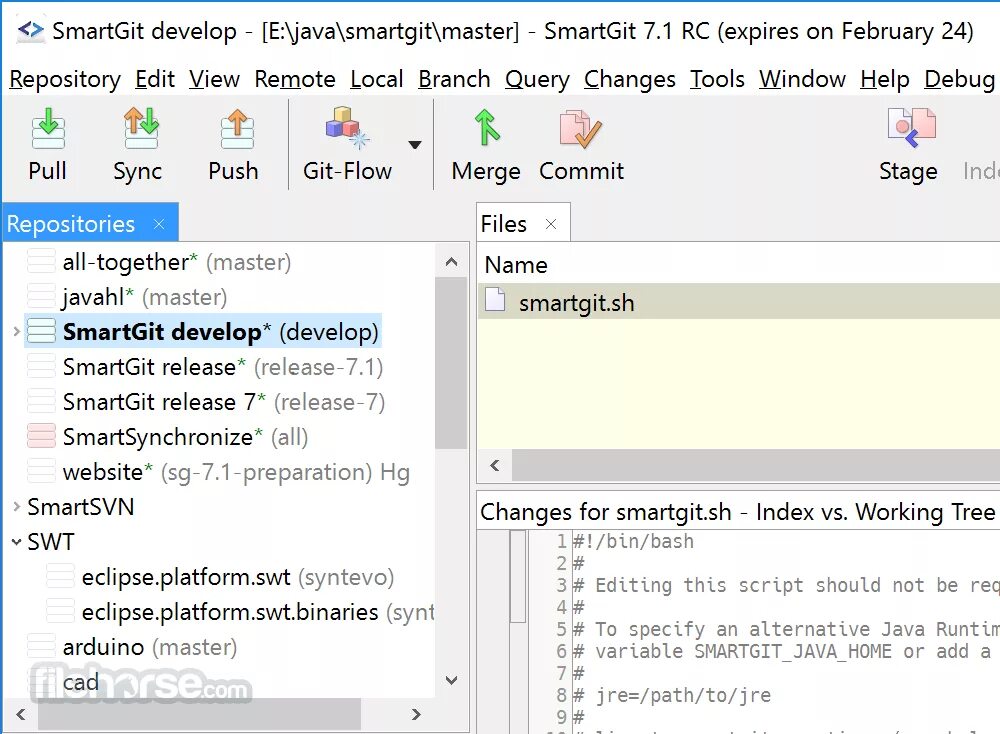Viewport: 1000px width, 734px height.
Task: Click up arrow of Repositories scrollbar
Action: 452,261
